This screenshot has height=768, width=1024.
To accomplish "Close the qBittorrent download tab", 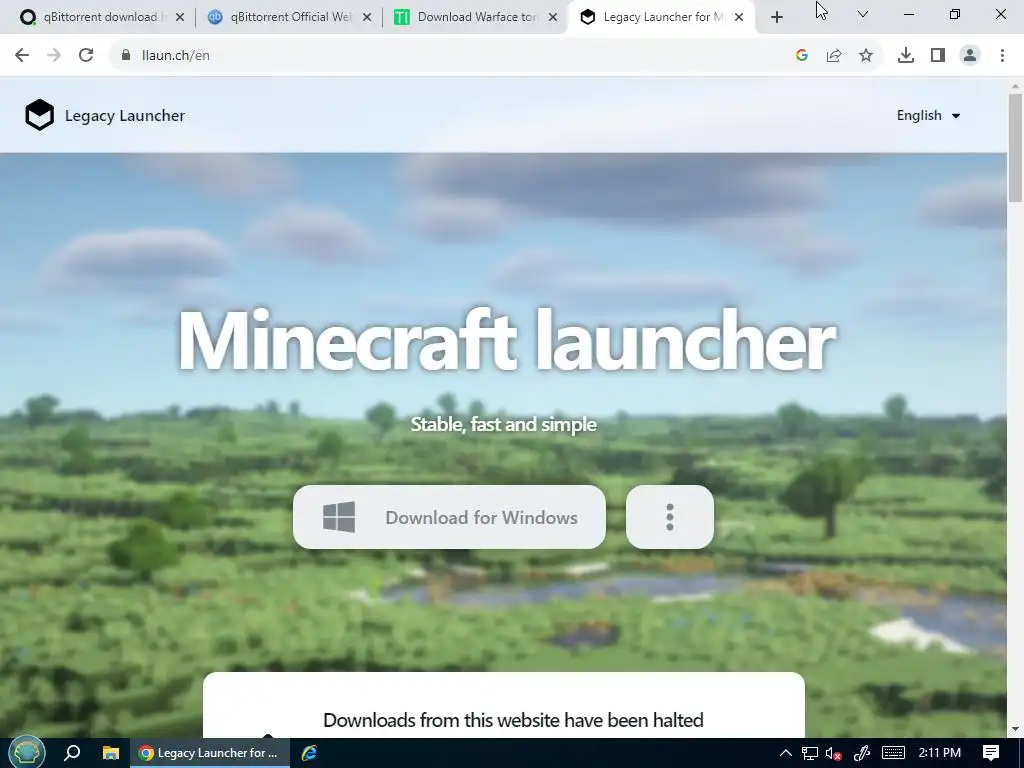I will 180,17.
